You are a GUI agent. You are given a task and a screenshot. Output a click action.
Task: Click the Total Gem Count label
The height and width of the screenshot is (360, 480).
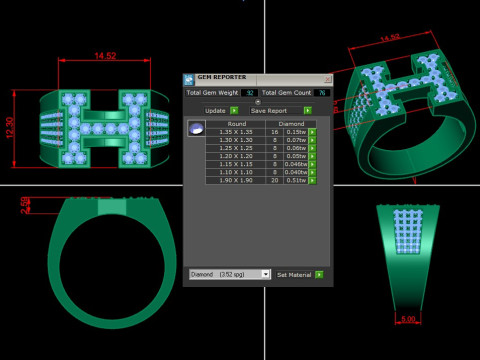coord(286,93)
